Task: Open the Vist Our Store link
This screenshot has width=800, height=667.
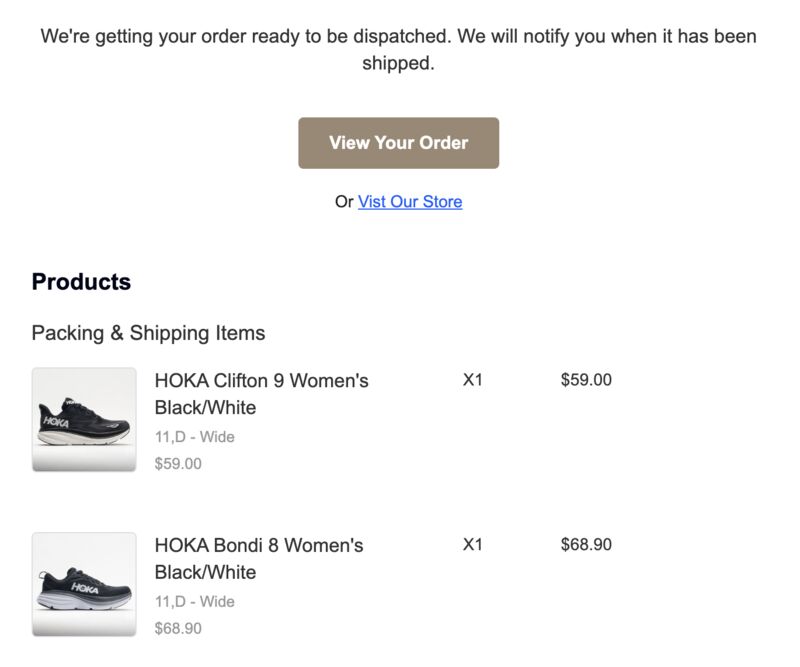Action: coord(410,202)
